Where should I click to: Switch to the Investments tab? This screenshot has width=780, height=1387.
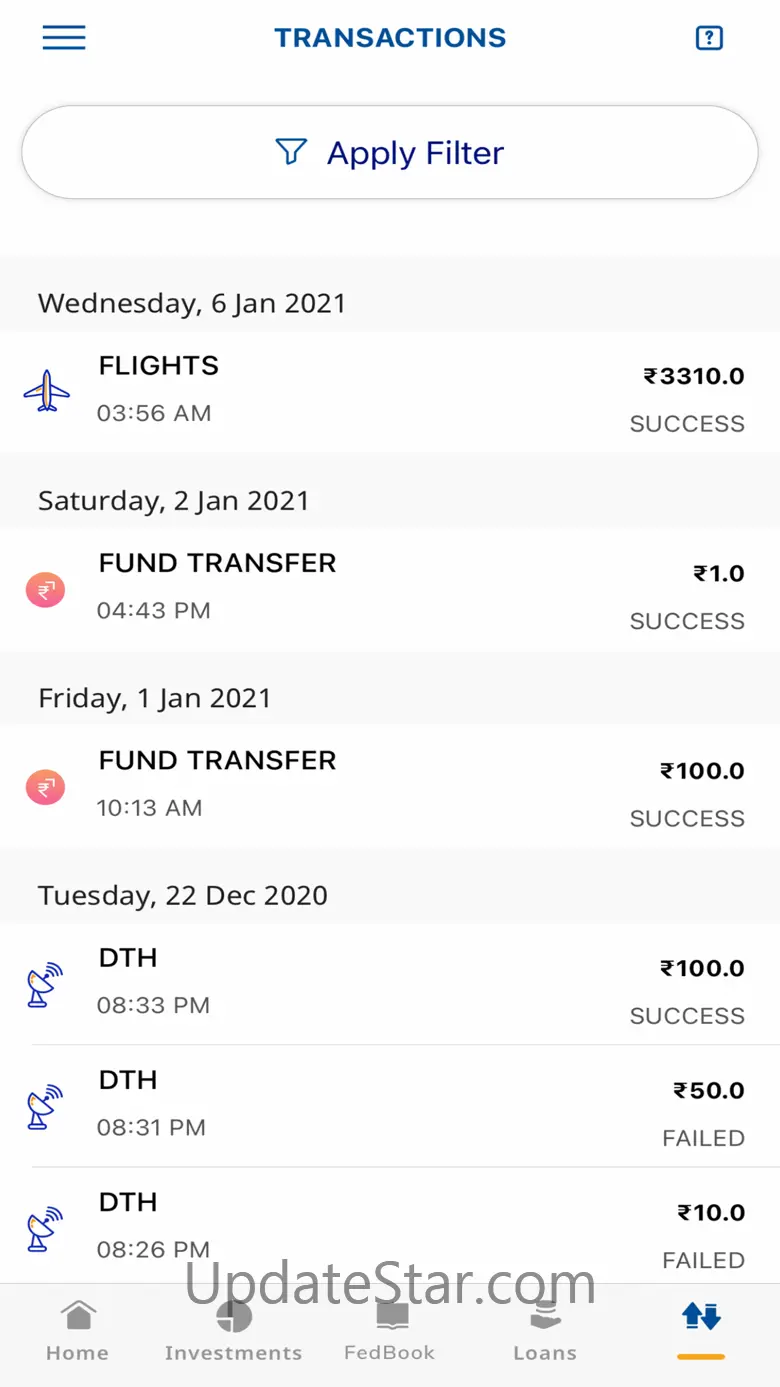(233, 1331)
